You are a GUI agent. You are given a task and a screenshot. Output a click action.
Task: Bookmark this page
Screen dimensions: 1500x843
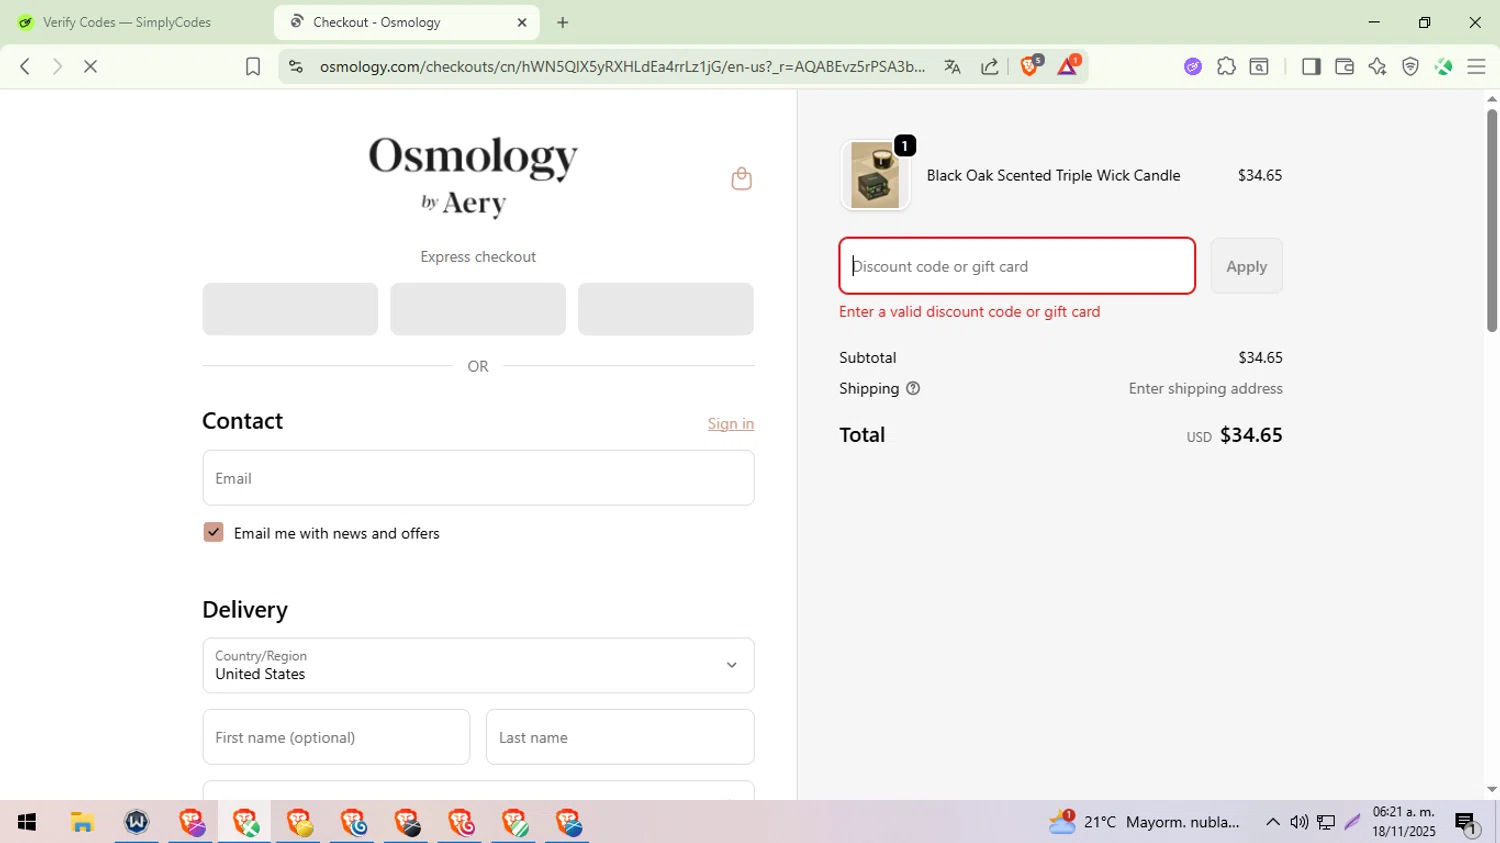[253, 66]
